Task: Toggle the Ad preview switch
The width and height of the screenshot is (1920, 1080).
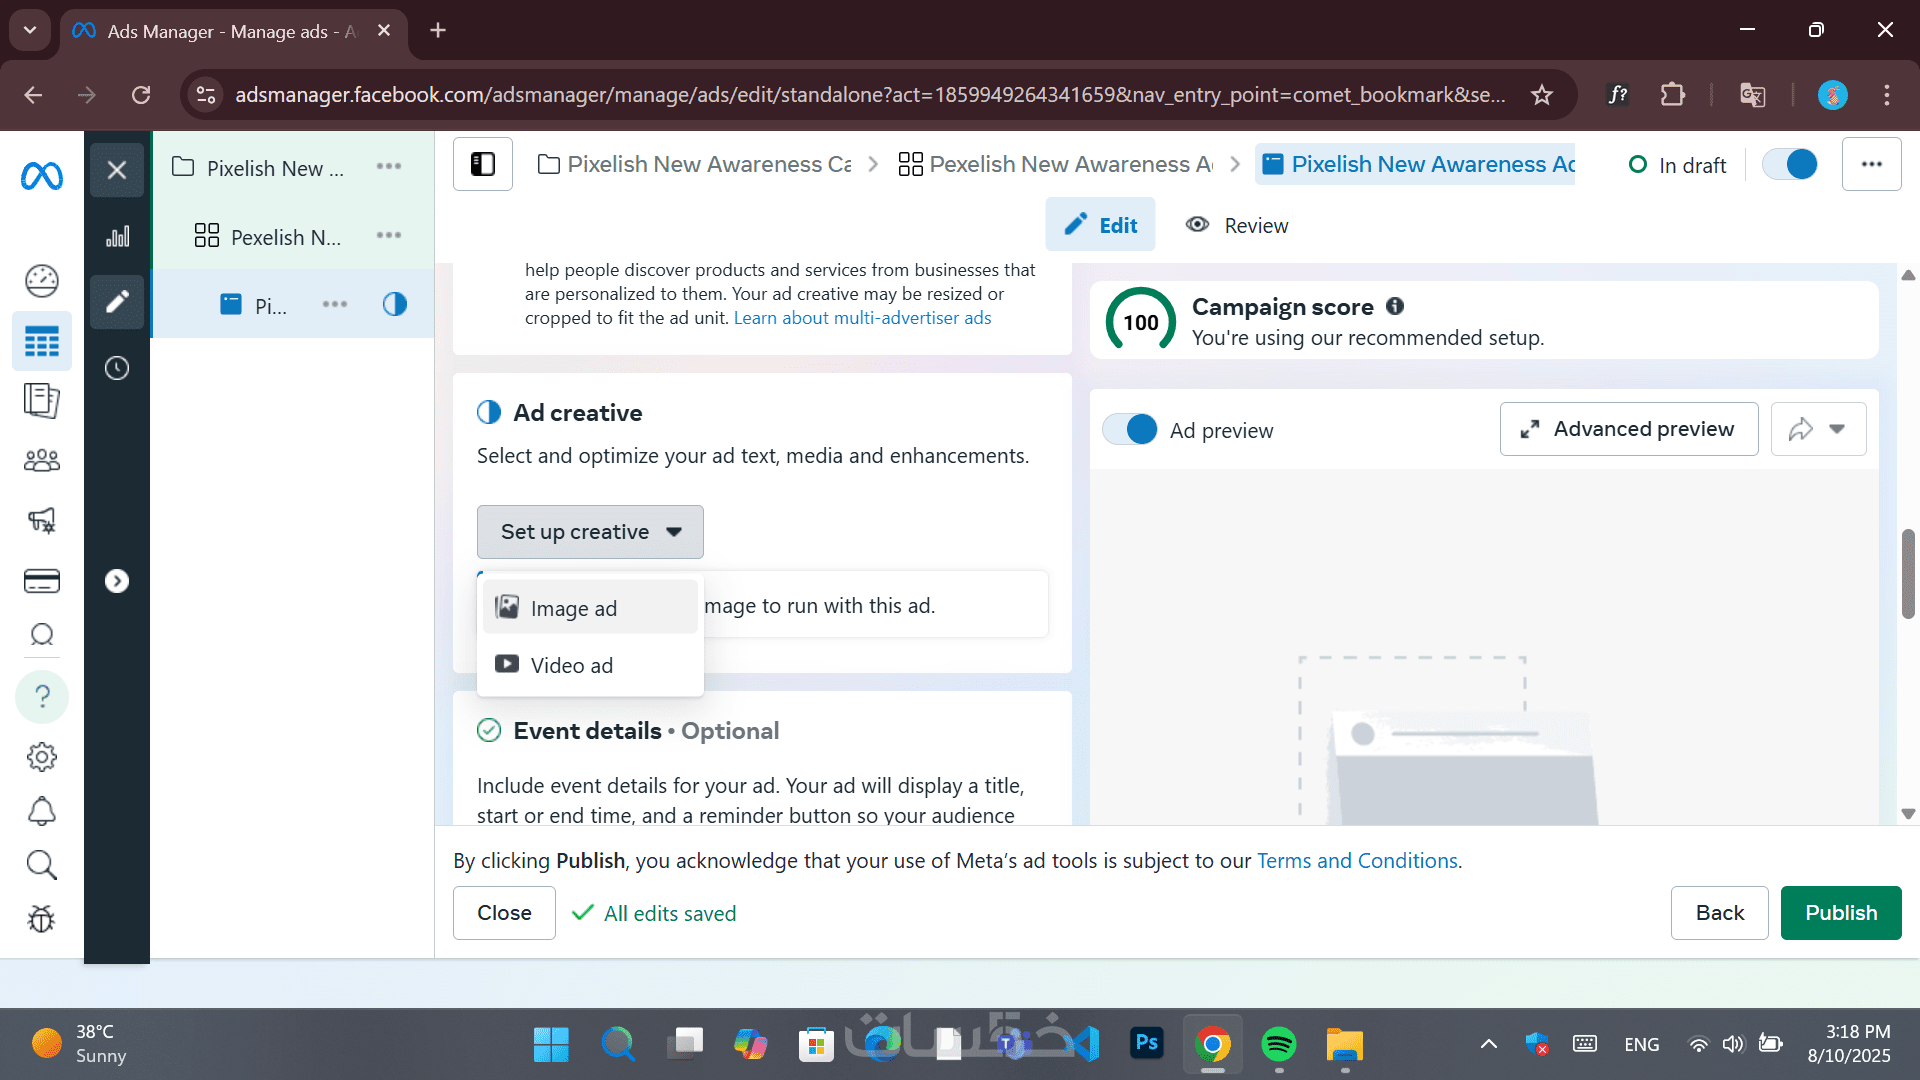Action: (1130, 430)
